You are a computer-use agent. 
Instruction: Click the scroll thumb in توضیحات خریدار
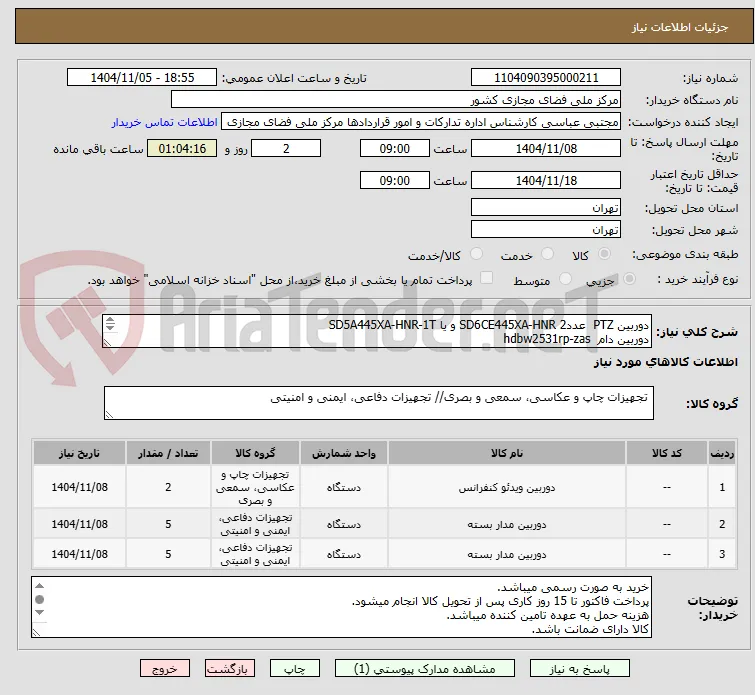(x=39, y=600)
